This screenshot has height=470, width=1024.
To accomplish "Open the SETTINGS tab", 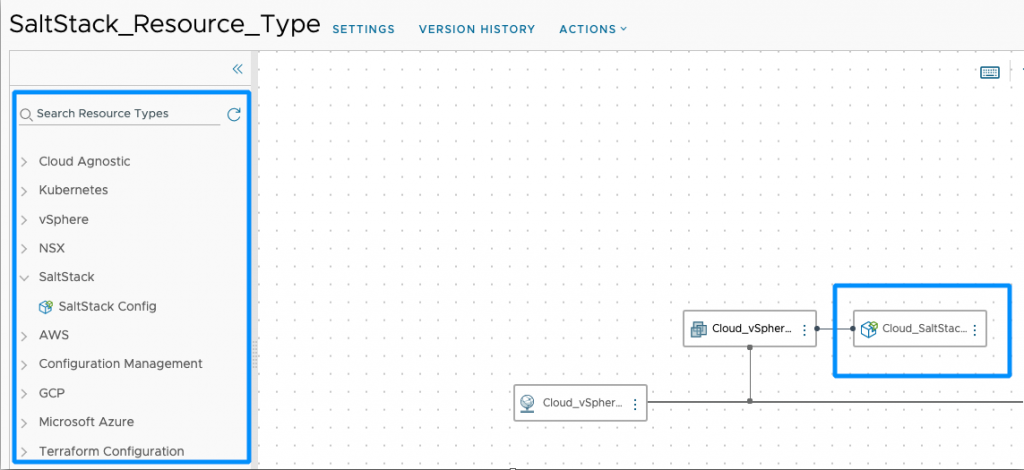I will [x=364, y=29].
